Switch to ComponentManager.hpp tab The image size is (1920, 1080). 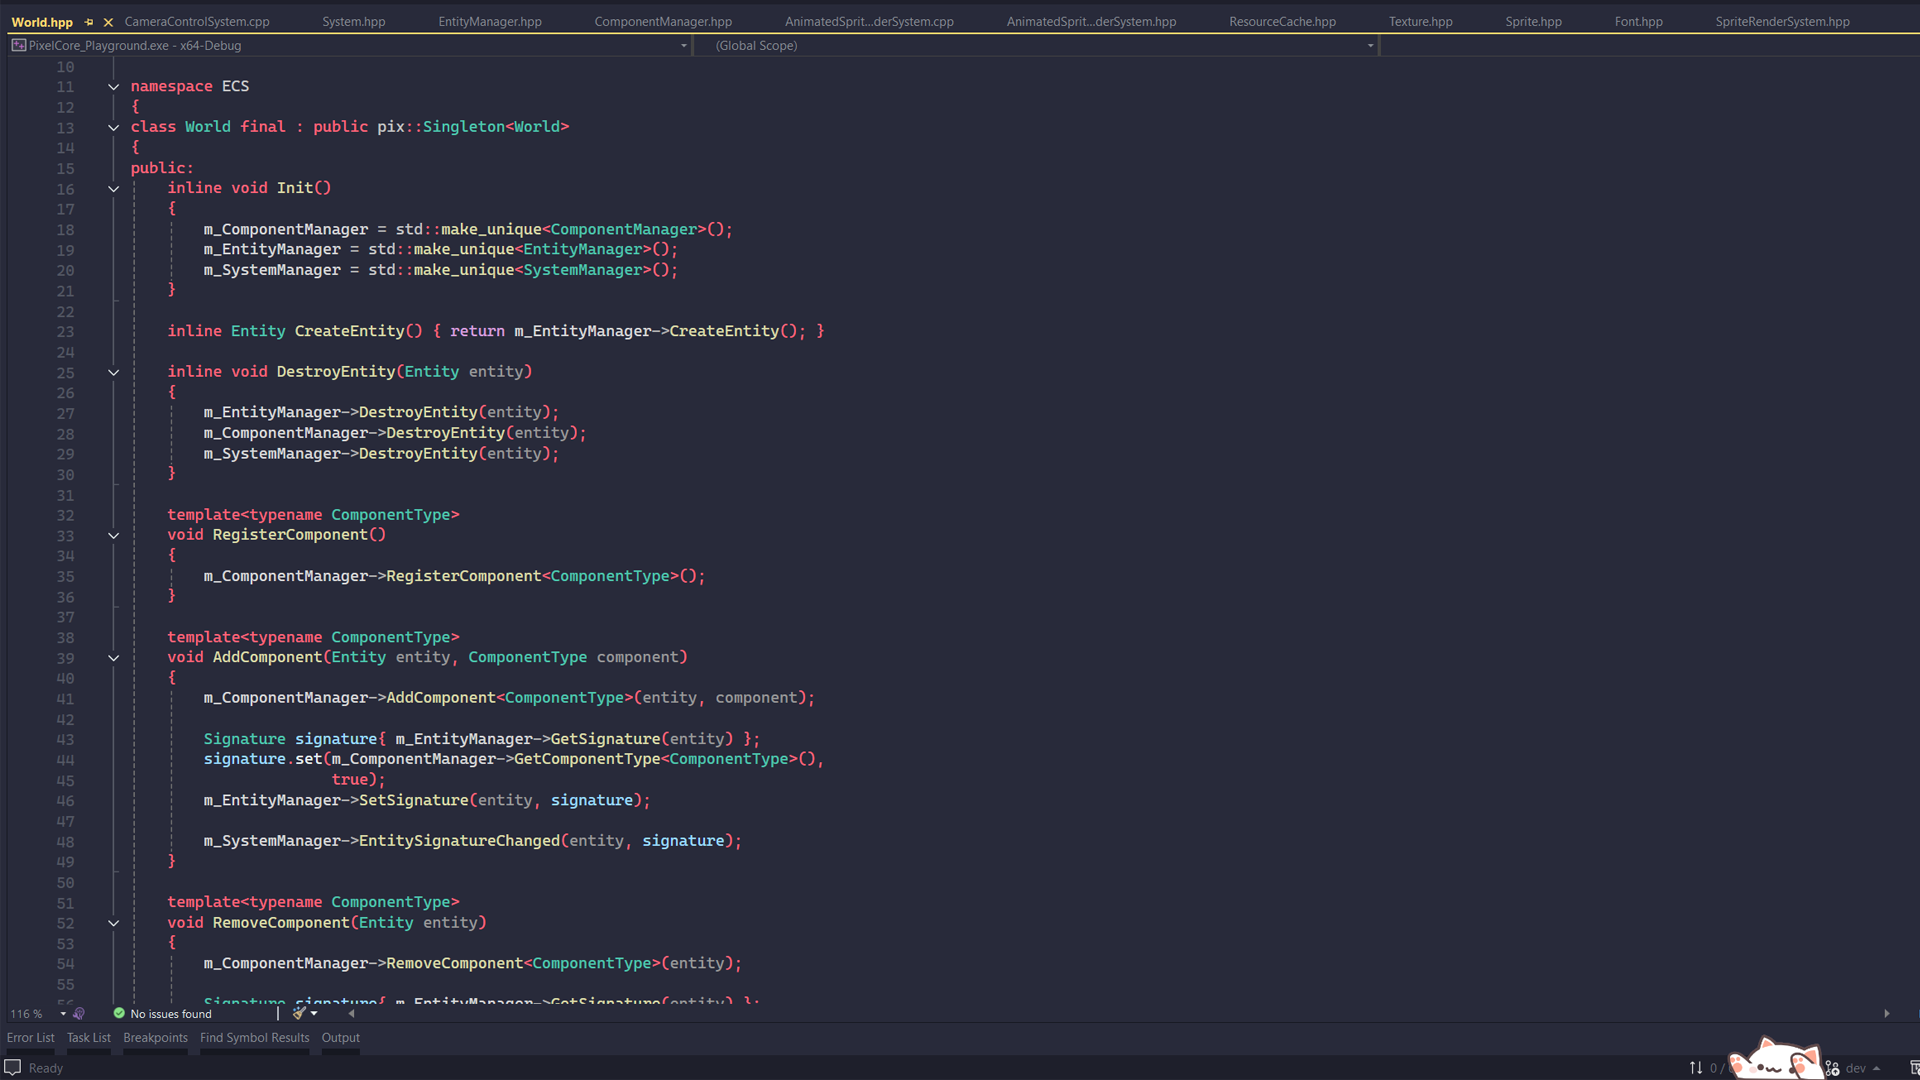coord(663,22)
